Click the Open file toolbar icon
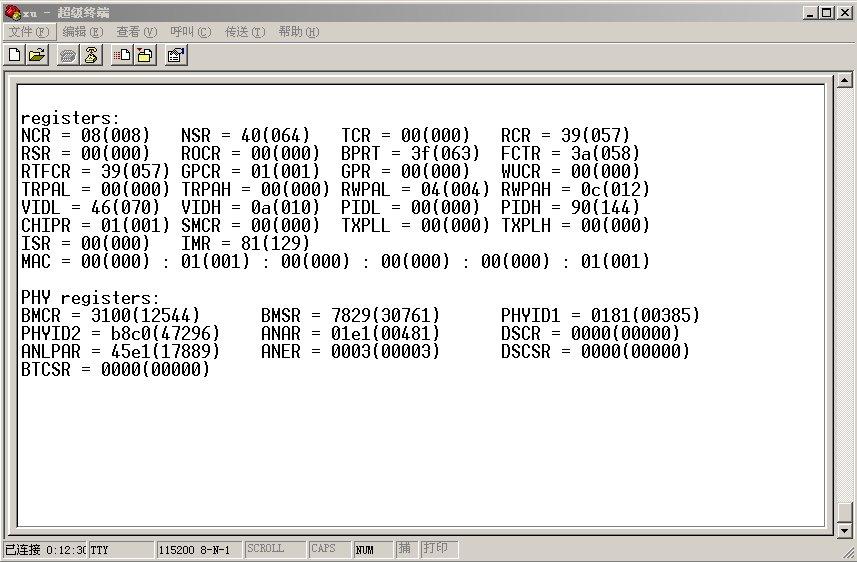The height and width of the screenshot is (562, 857). click(37, 55)
